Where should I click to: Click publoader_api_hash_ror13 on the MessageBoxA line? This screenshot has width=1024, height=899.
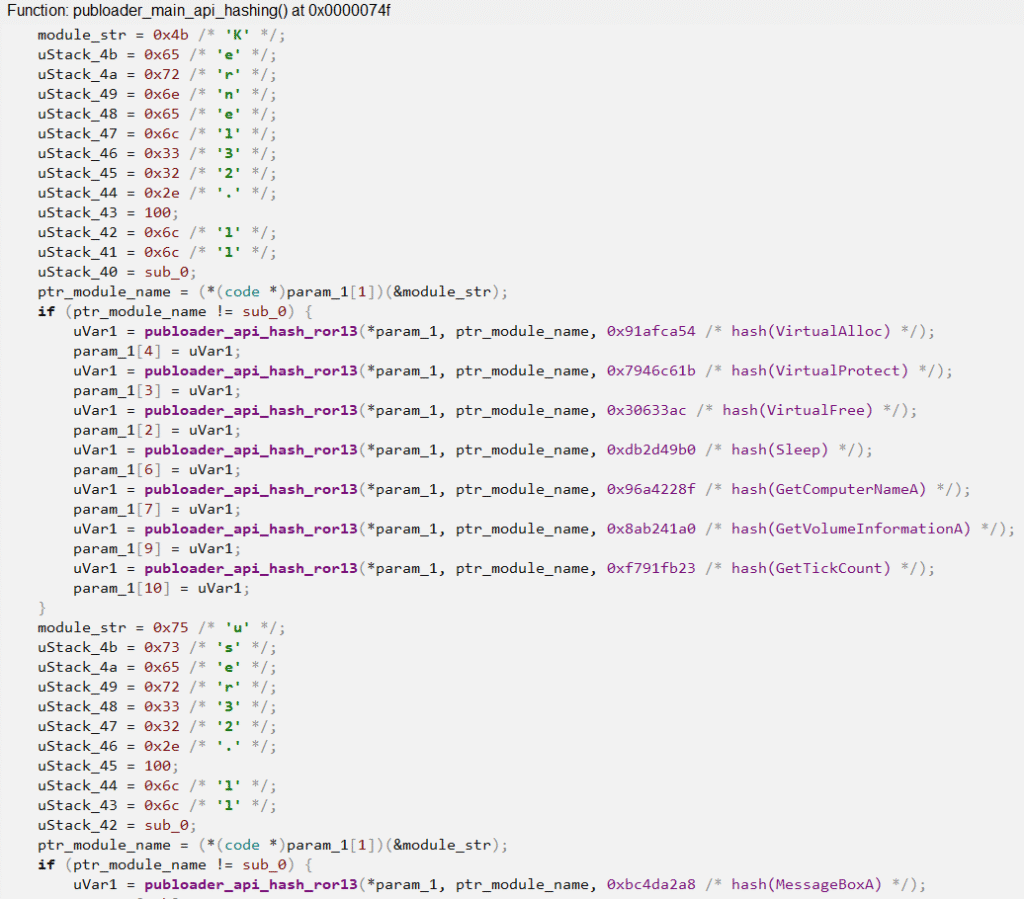point(250,884)
